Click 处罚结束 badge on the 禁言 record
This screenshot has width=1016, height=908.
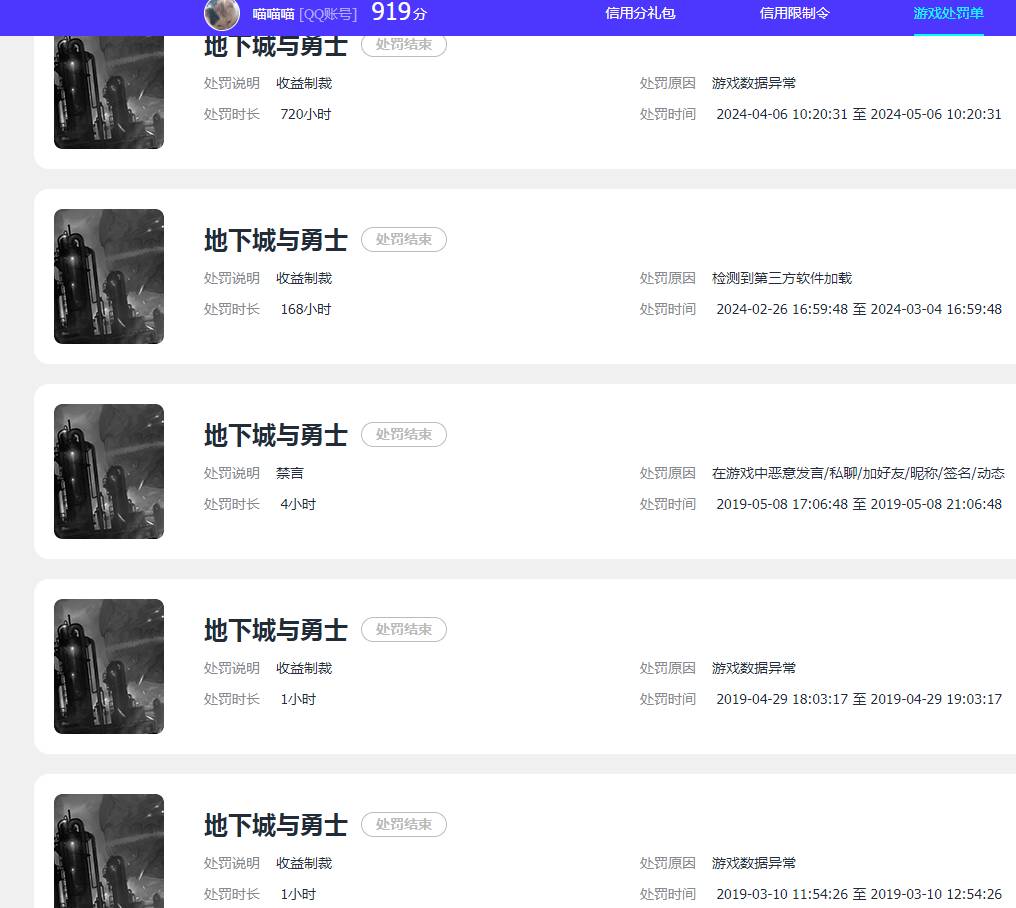403,435
